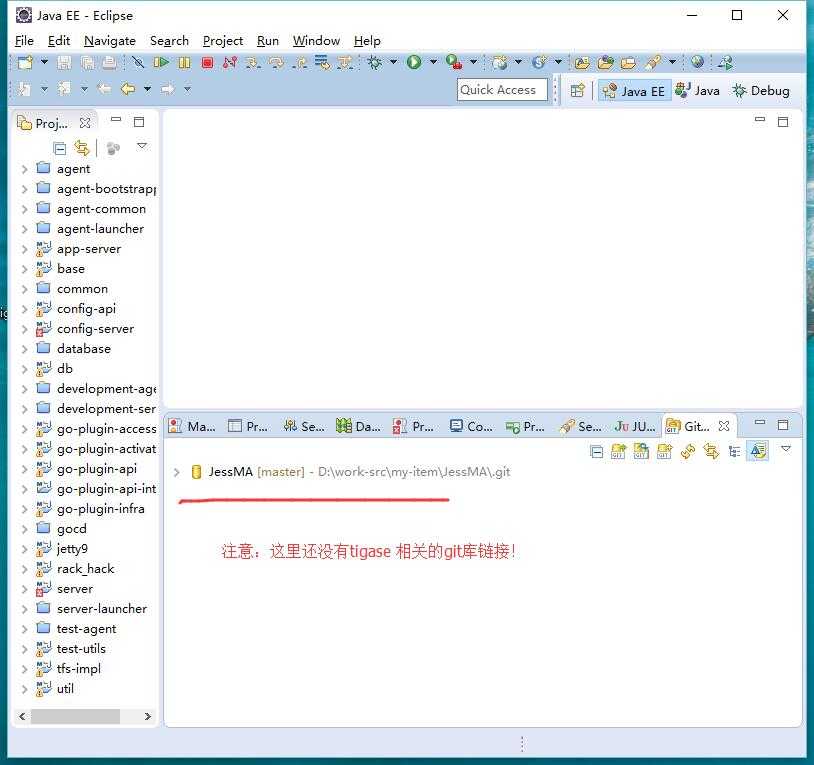Open the Window menu

[316, 40]
